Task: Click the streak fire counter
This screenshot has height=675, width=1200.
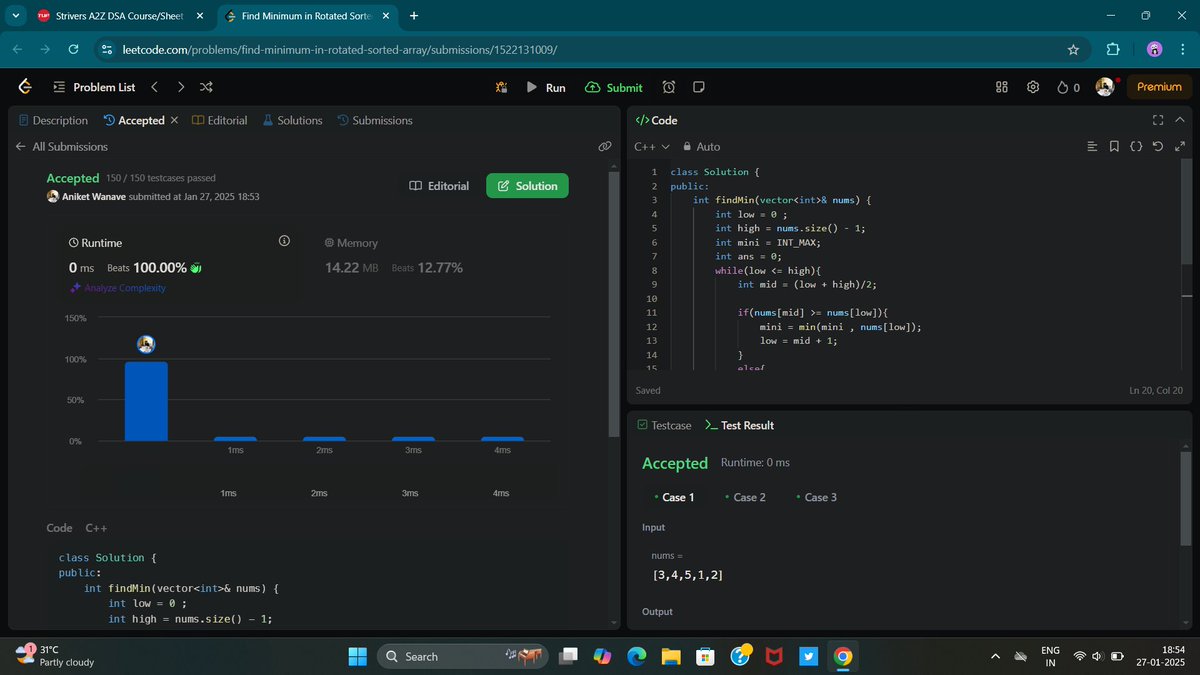Action: [x=1068, y=87]
